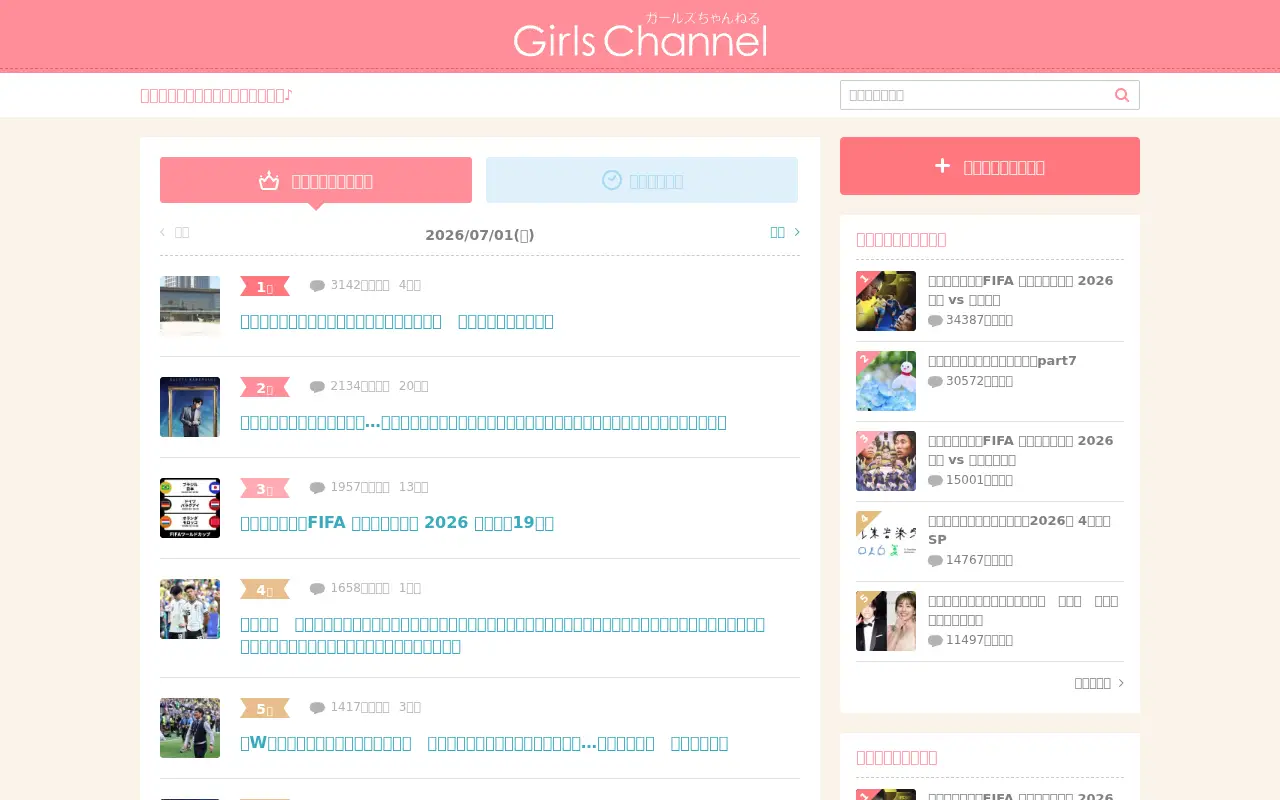Open rank 5 stadium crowd thumbnail
The image size is (1280, 800).
point(190,728)
